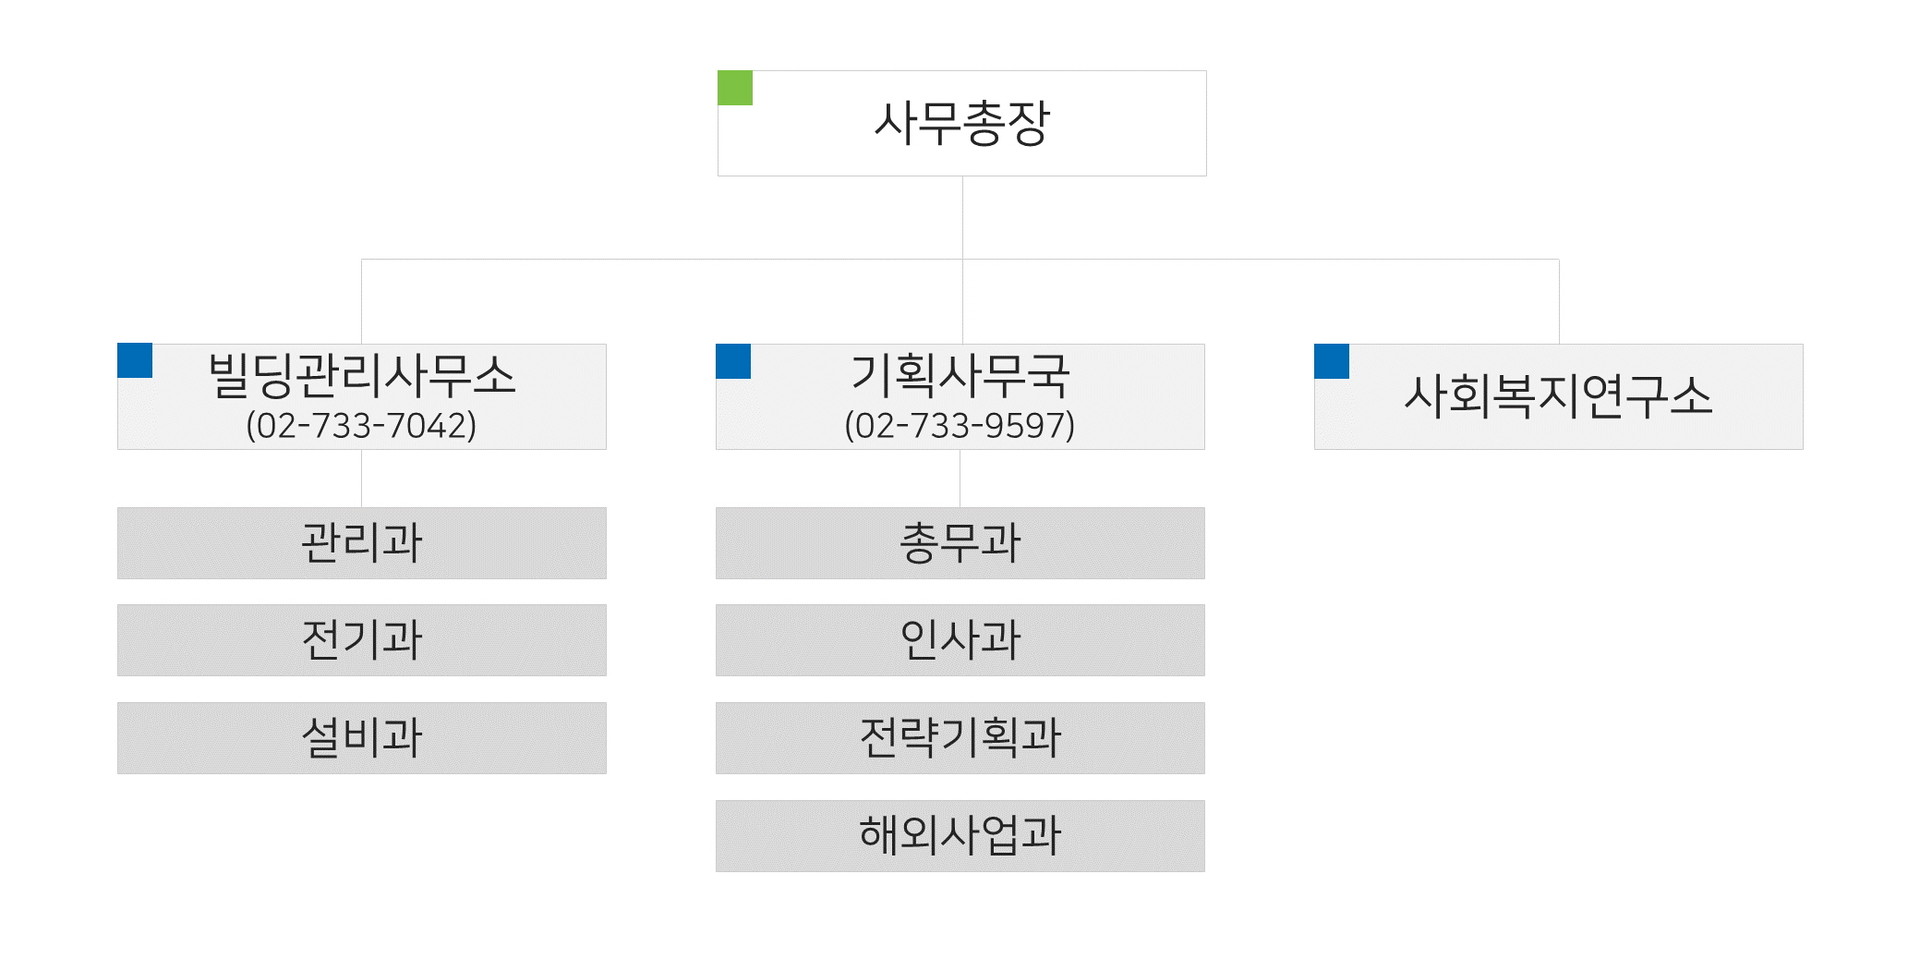Select the 해외사업과 section
Image resolution: width=1920 pixels, height=971 pixels.
pos(960,836)
